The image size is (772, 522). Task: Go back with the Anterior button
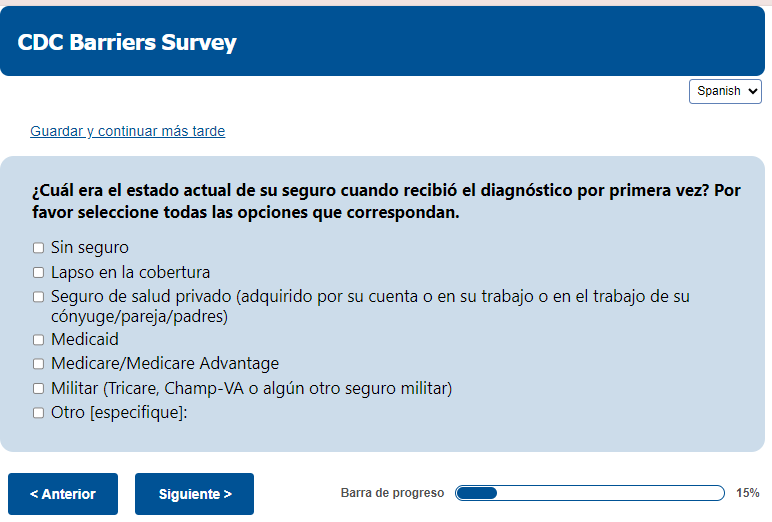[63, 494]
